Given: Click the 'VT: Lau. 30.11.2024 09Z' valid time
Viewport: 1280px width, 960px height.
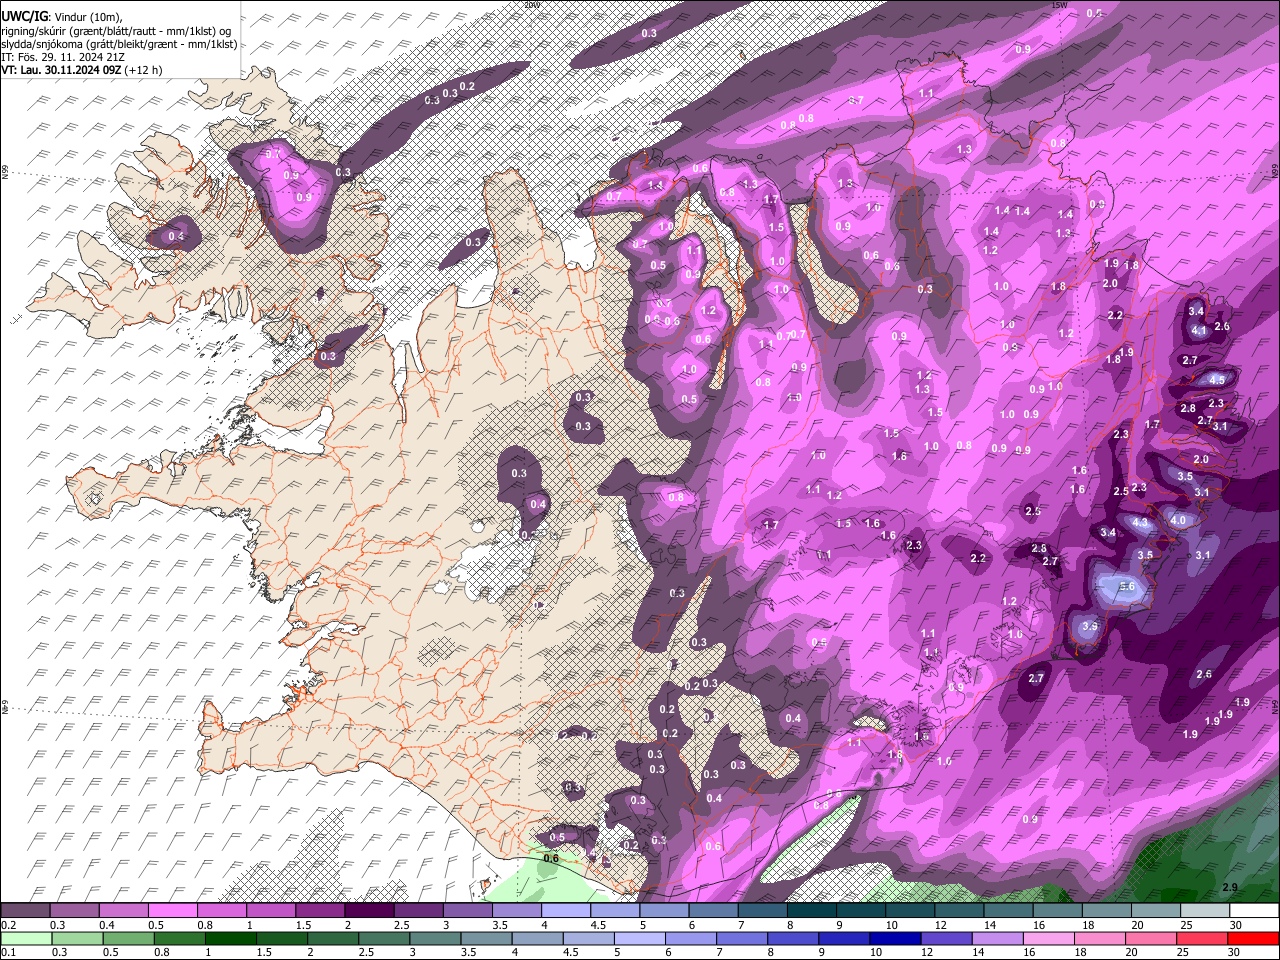Looking at the screenshot, I should (x=62, y=70).
